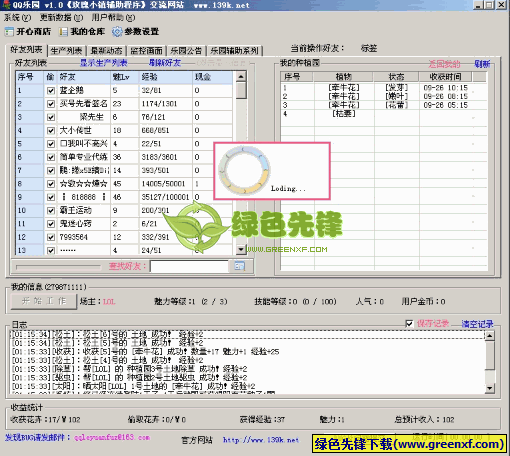Toggle checkbox for 7993584 row 12
The image size is (510, 456).
pyautogui.click(x=51, y=237)
